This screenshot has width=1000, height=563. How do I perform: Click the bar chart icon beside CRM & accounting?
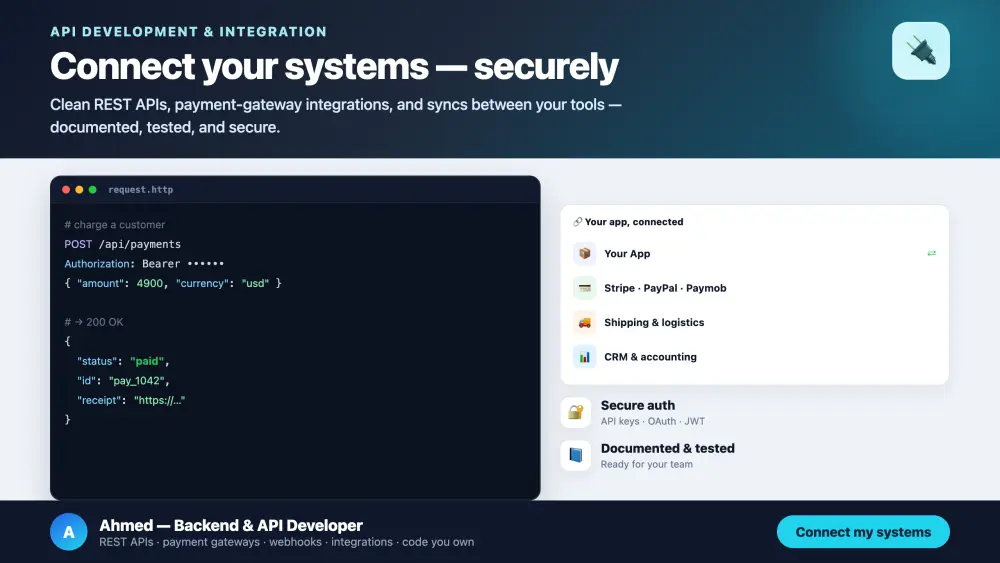[584, 357]
